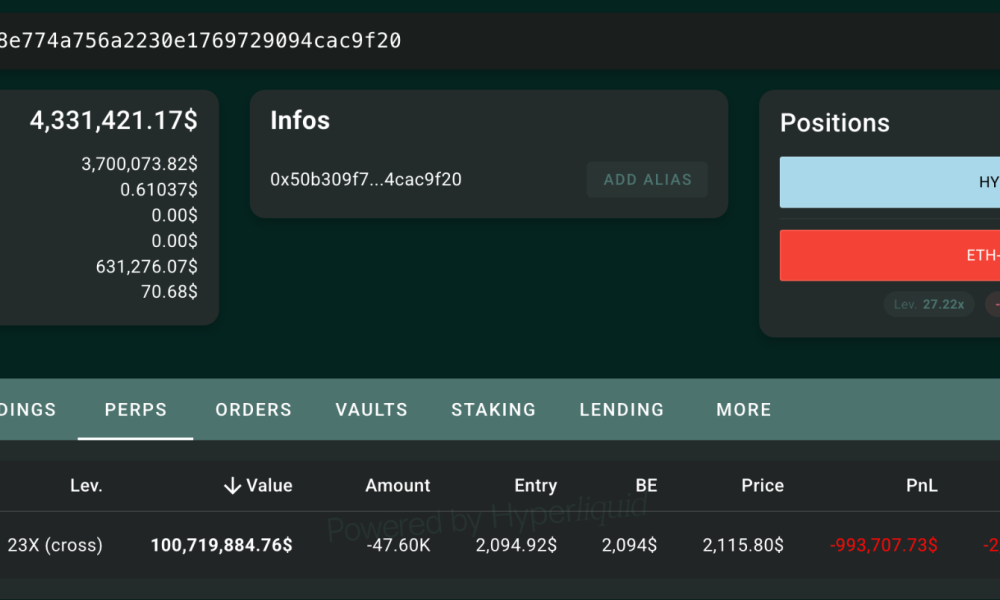Click the ADD ALIAS button
Viewport: 1000px width, 600px height.
pos(647,180)
